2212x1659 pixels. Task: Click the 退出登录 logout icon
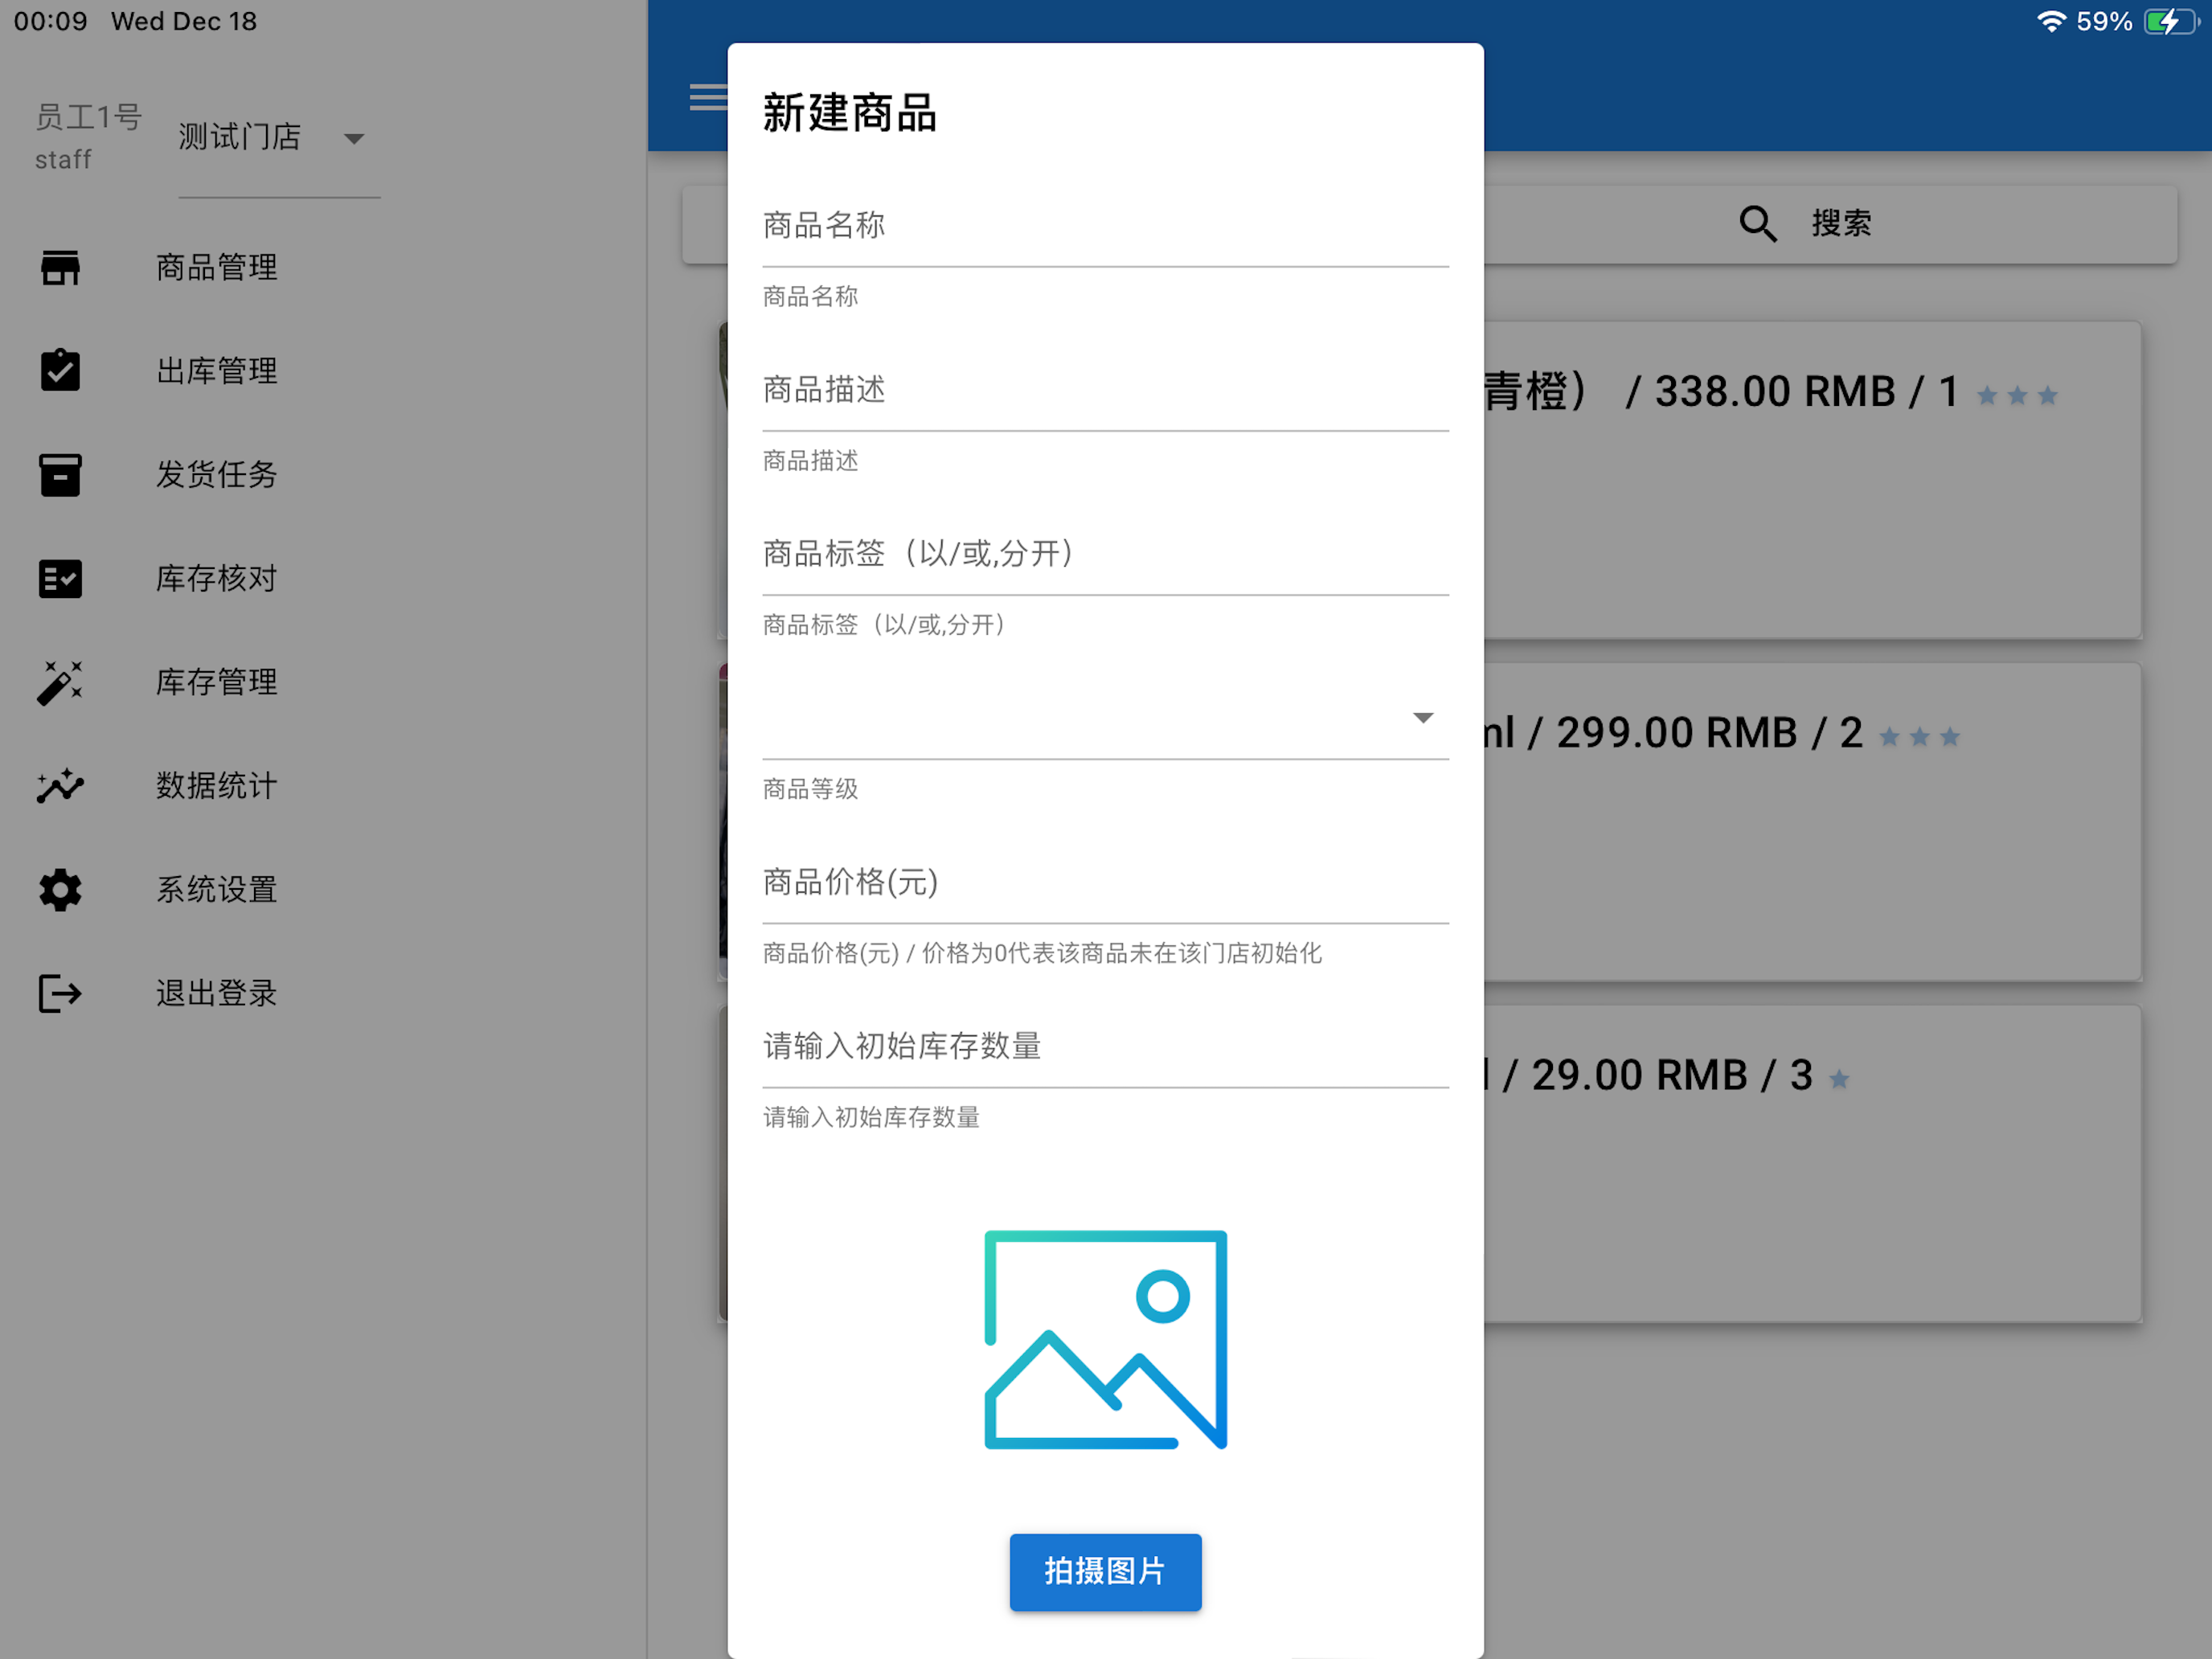tap(60, 993)
